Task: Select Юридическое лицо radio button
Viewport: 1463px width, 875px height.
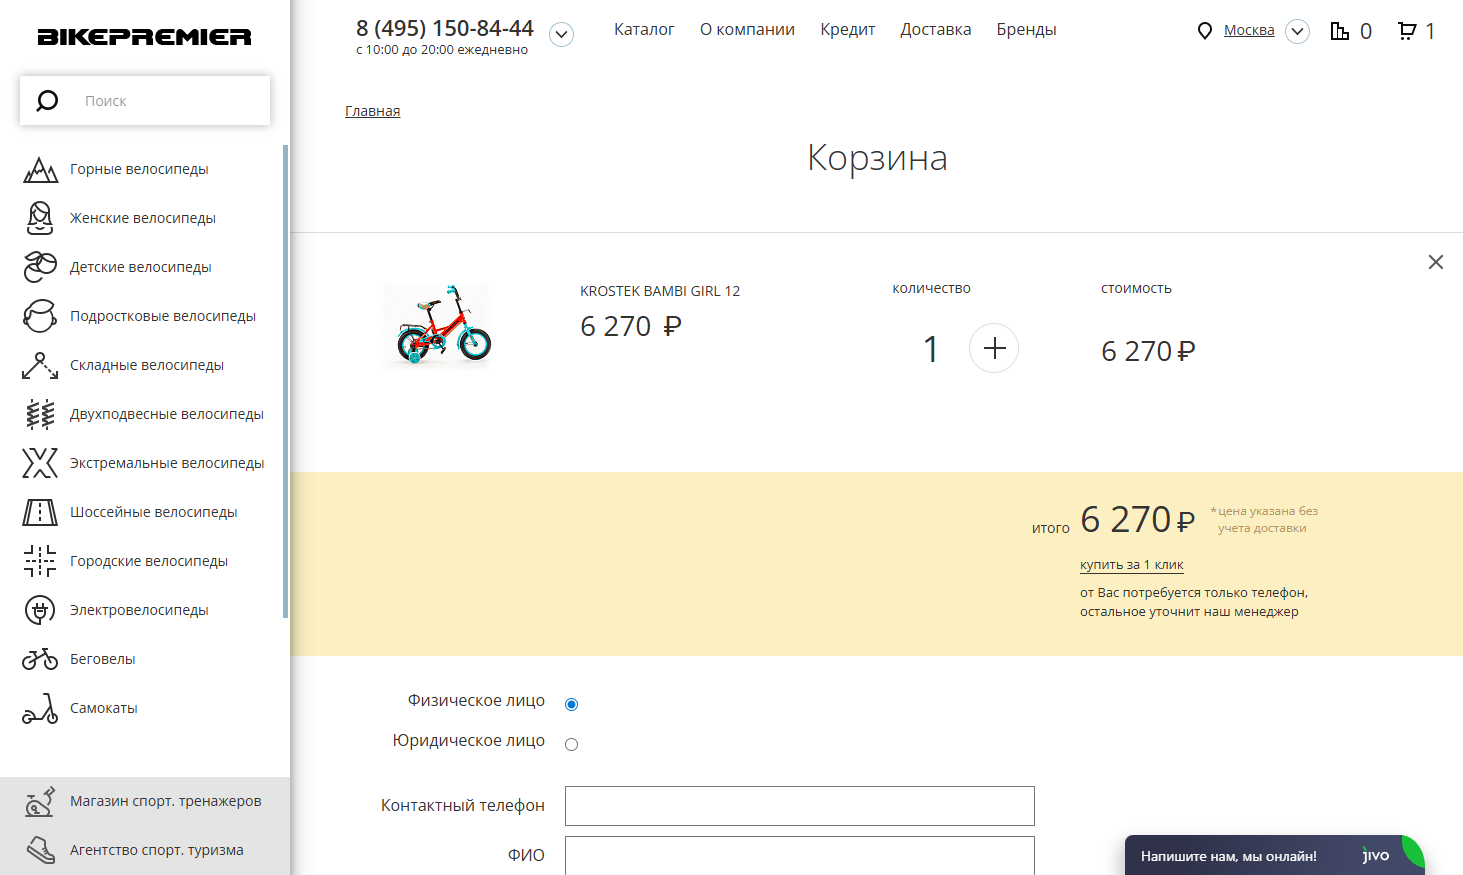Action: [572, 744]
